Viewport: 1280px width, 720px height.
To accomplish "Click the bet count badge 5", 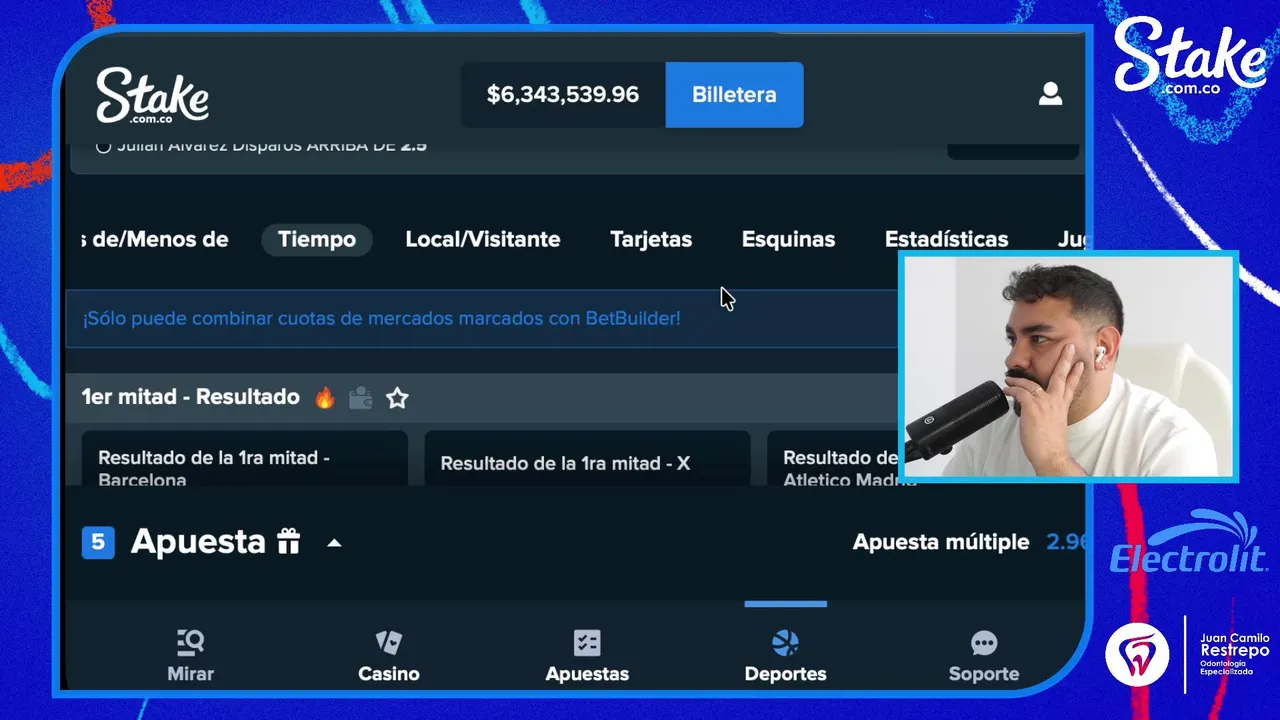I will [98, 542].
